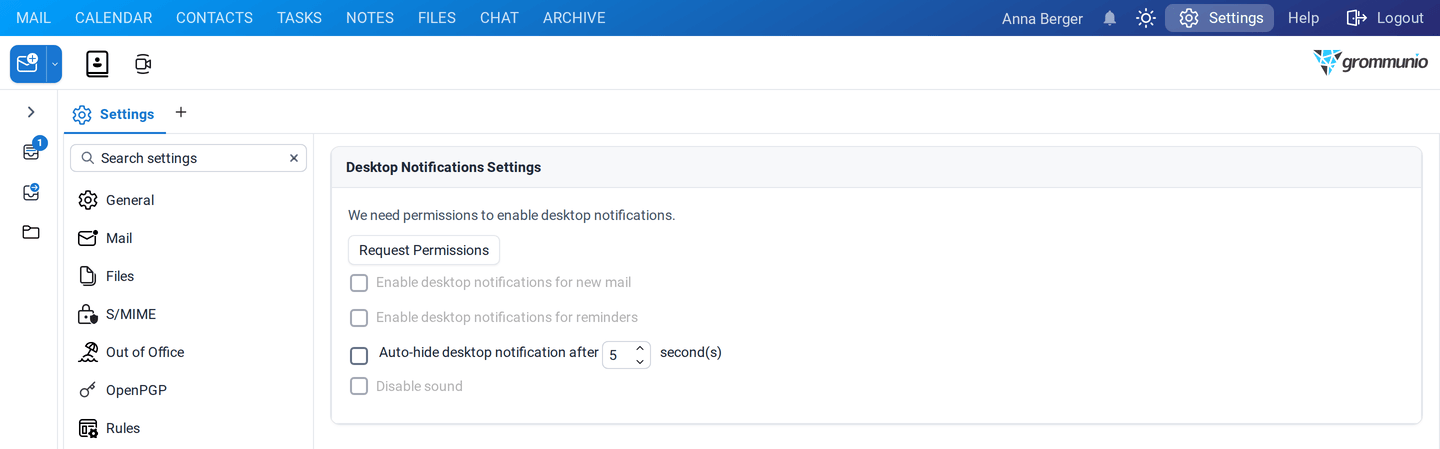Select OpenPGP settings category

[188, 390]
